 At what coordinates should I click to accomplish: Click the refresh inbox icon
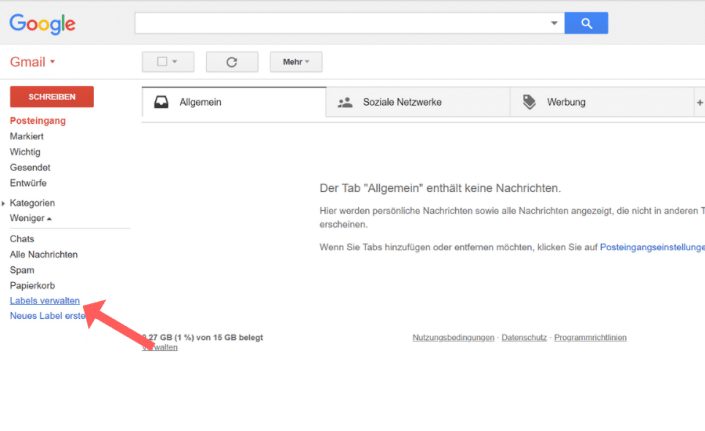click(x=232, y=62)
